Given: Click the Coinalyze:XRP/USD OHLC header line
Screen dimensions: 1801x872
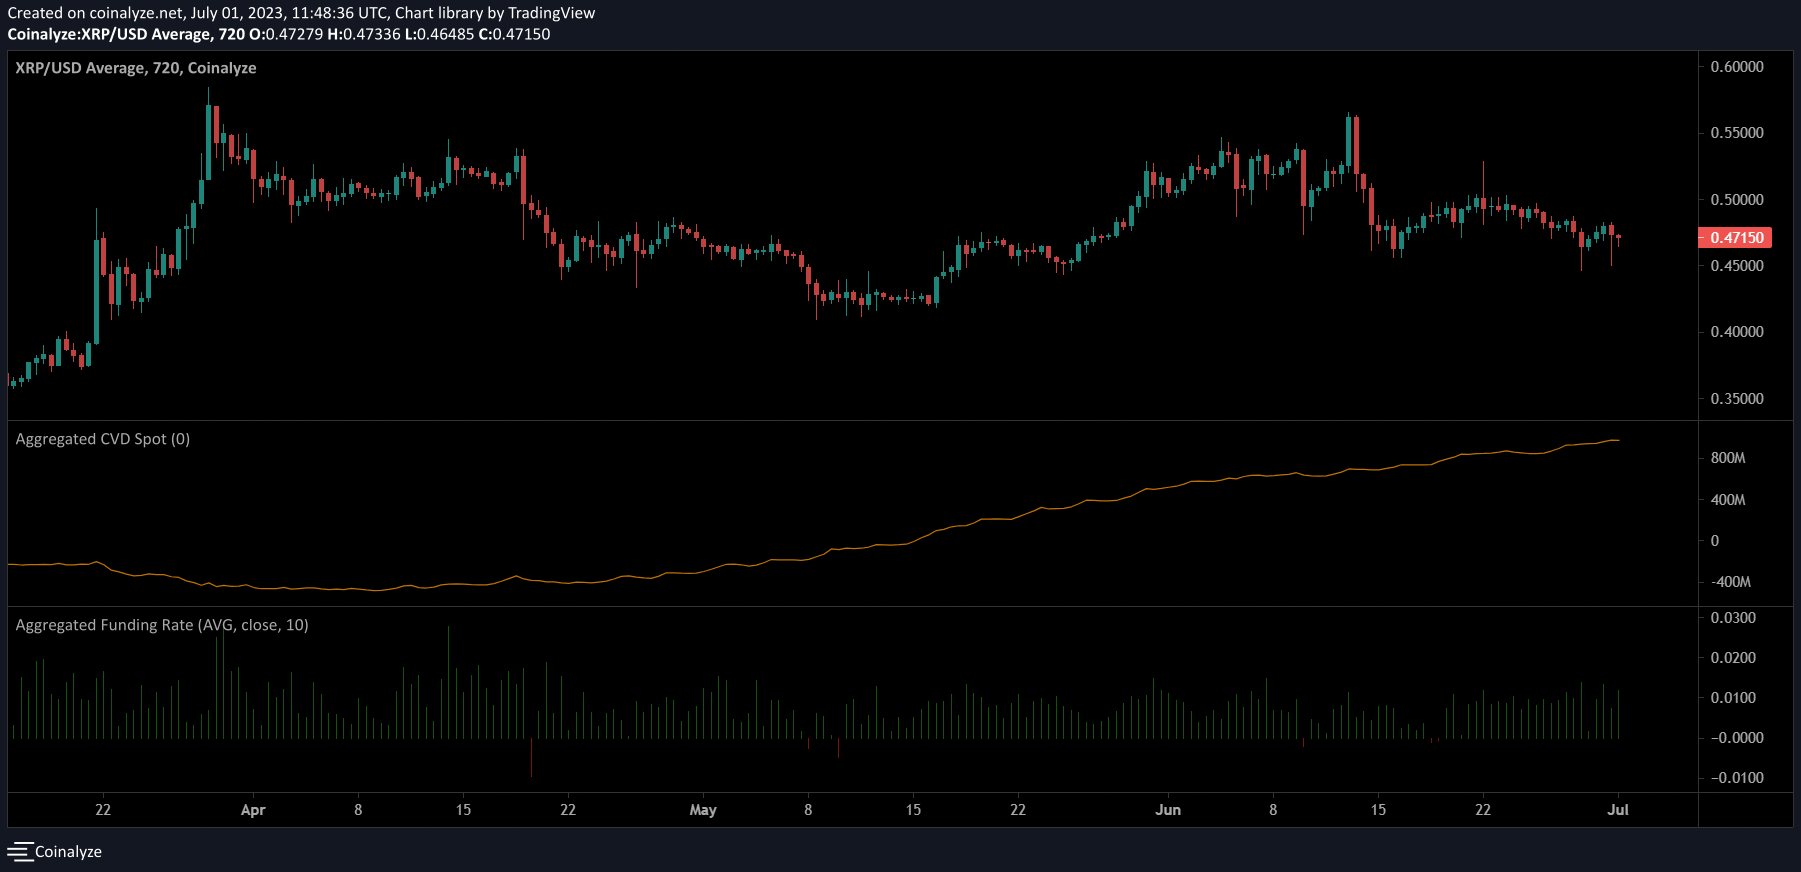Looking at the screenshot, I should point(279,34).
